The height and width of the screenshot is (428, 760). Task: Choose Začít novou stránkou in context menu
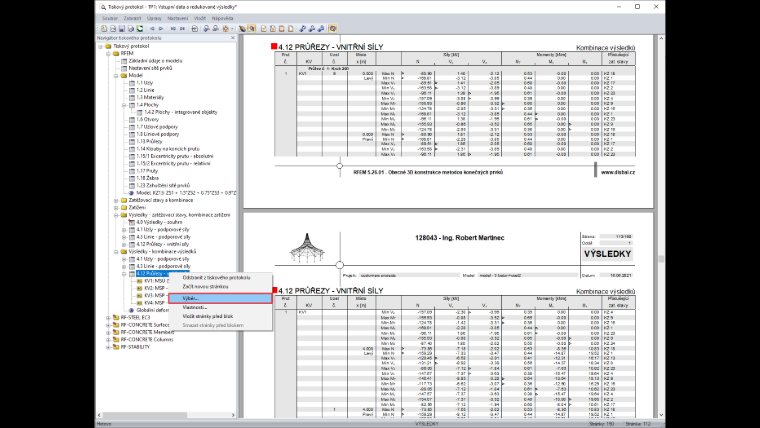[x=205, y=286]
